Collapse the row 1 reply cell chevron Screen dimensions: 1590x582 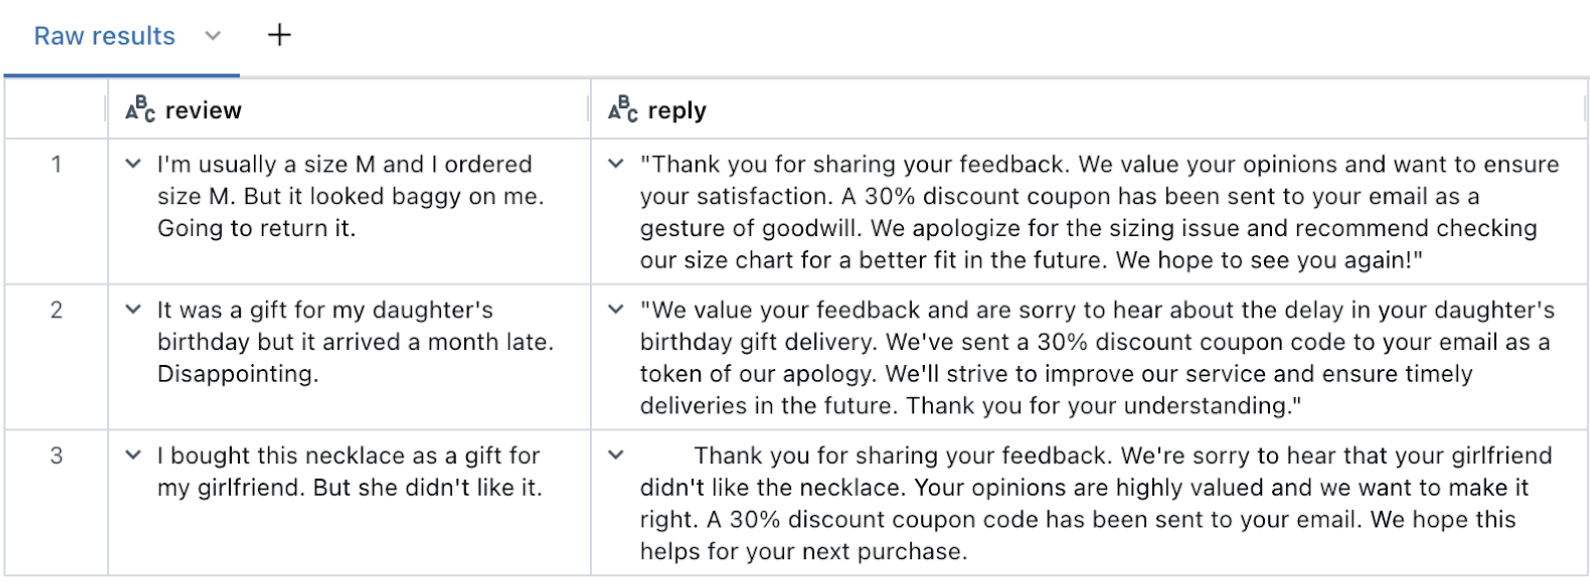click(616, 164)
